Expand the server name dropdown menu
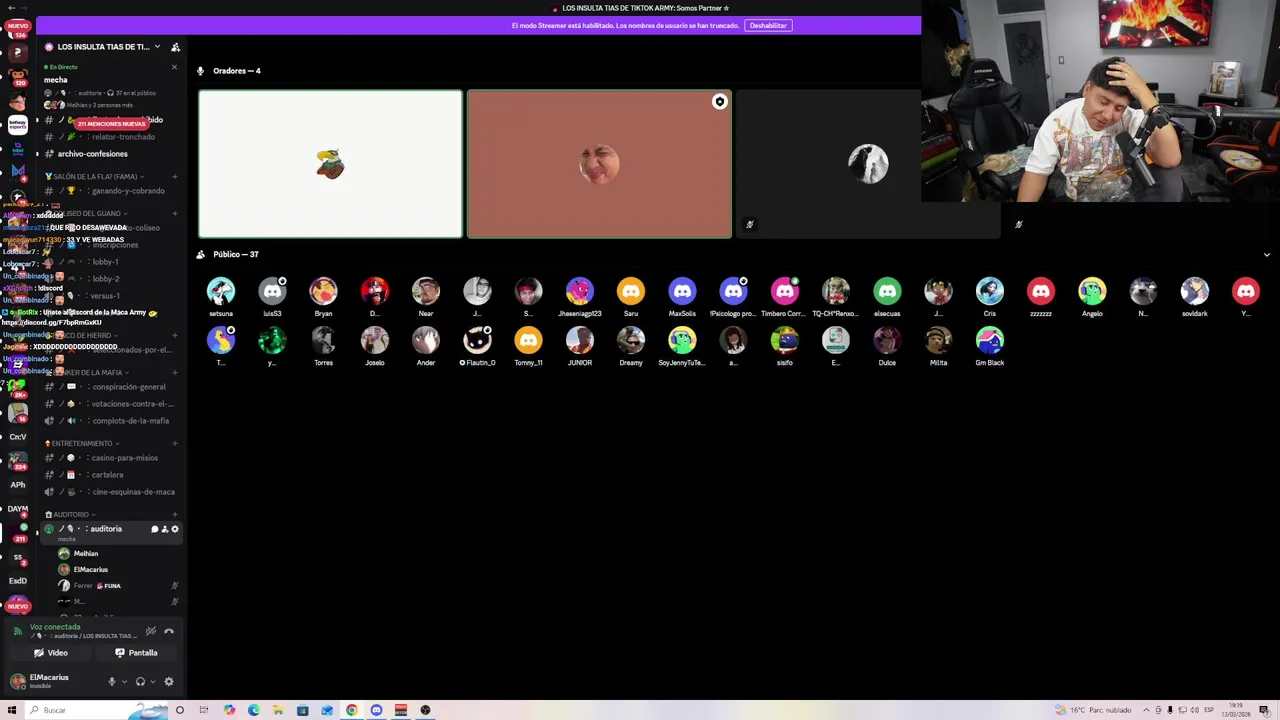This screenshot has width=1280, height=720. [x=157, y=47]
